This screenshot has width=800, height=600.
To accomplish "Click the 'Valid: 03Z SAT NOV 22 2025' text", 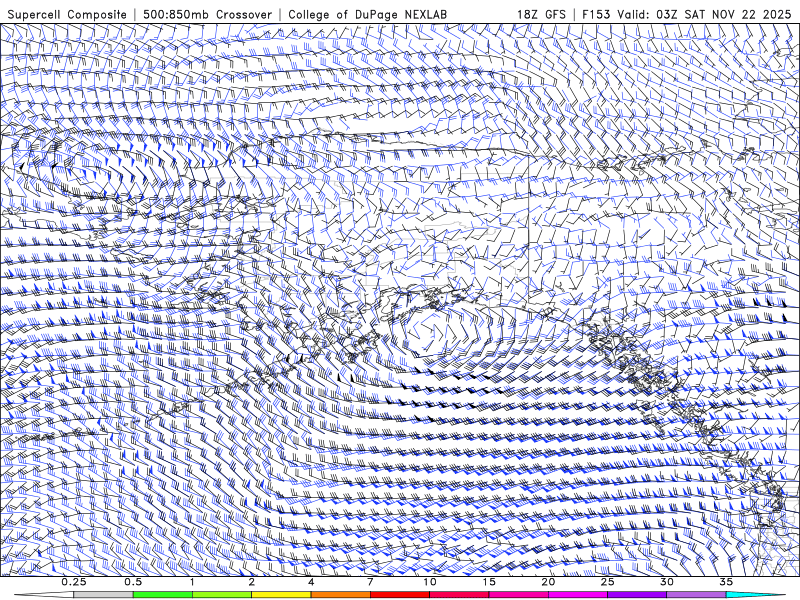I will tap(705, 14).
